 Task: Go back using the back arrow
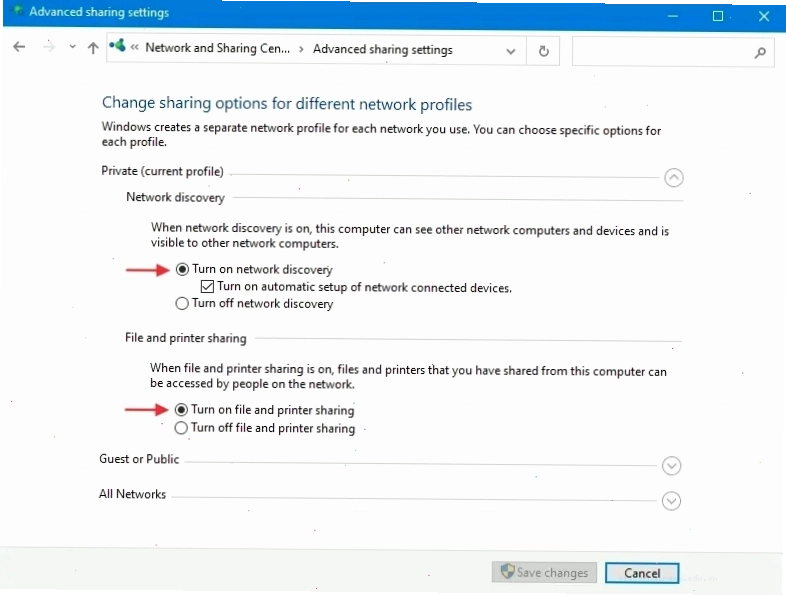(x=19, y=47)
